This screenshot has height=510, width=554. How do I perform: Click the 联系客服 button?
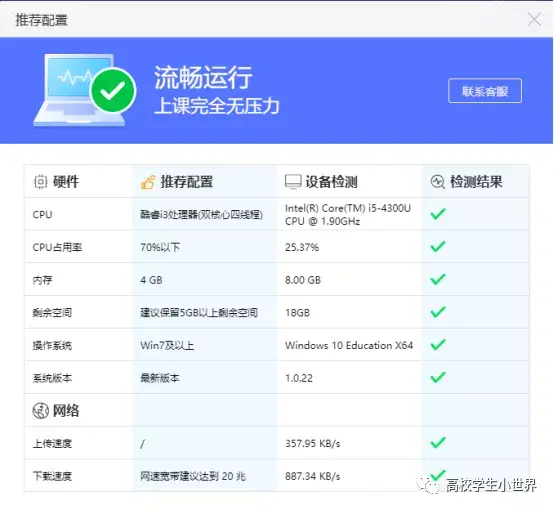pos(485,91)
